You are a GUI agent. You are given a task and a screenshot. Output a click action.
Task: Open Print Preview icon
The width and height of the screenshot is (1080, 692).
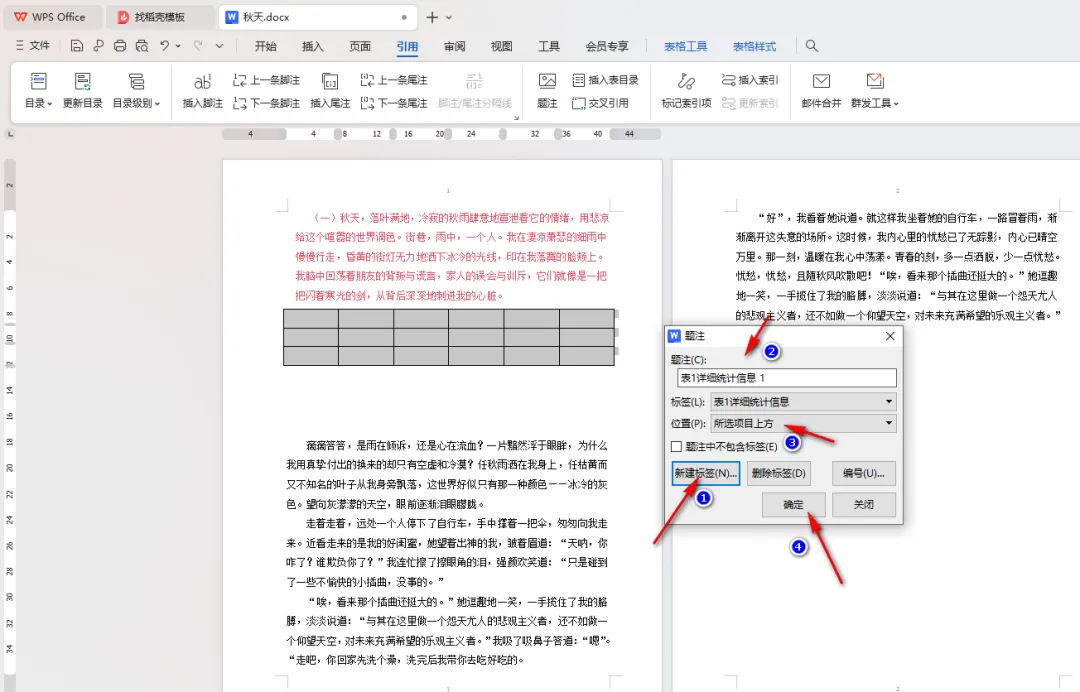142,45
